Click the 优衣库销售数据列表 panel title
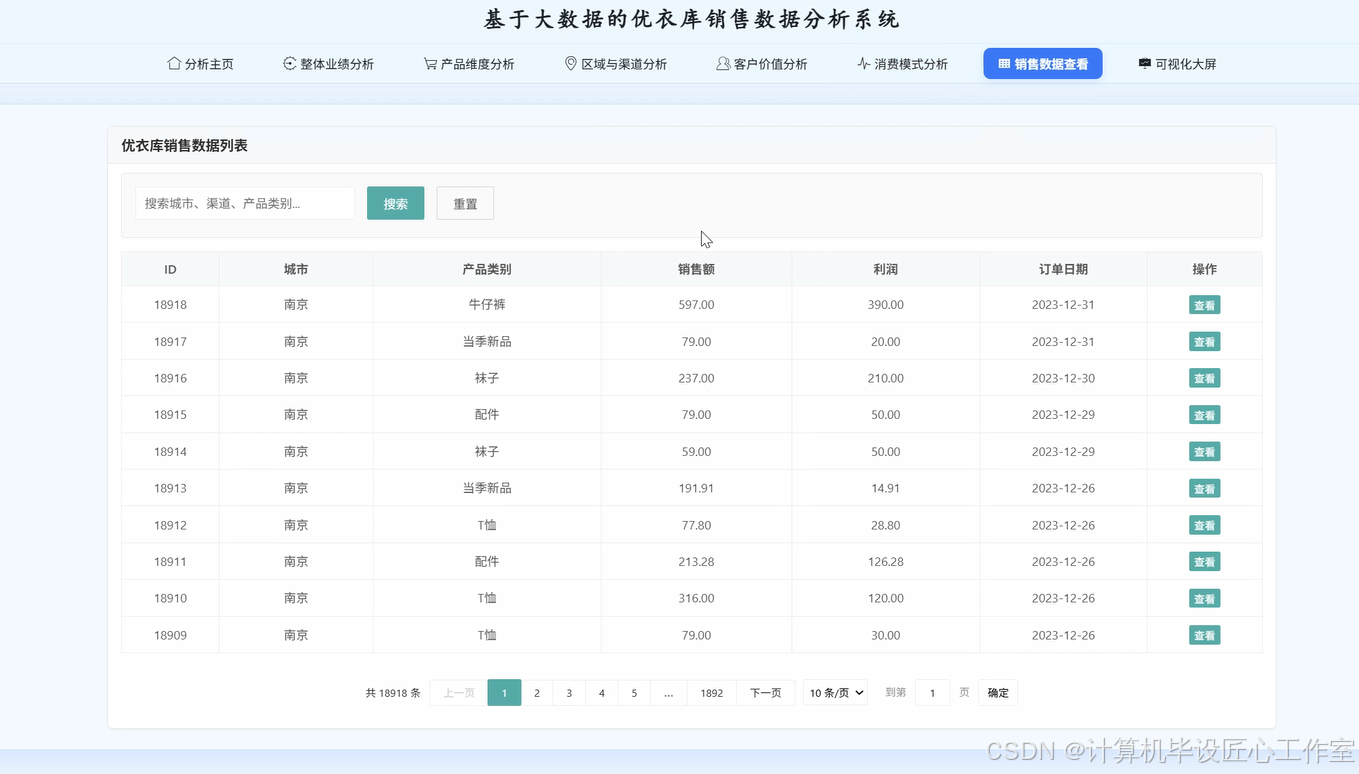Viewport: 1359px width, 774px height. 185,146
